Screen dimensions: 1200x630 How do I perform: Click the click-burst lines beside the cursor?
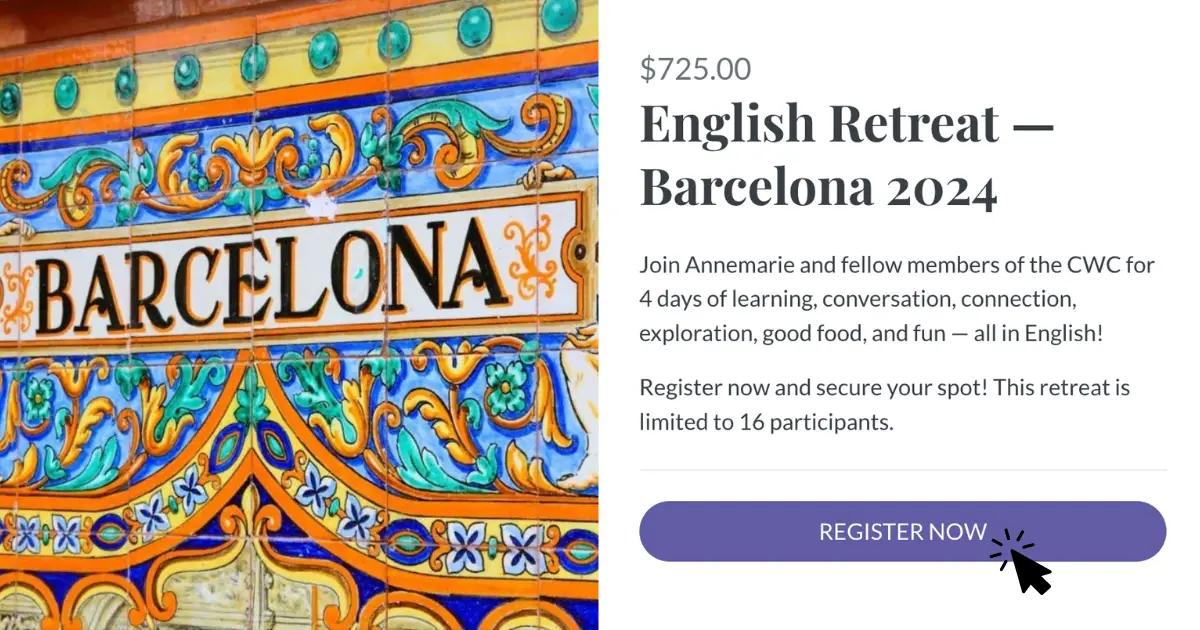(x=1010, y=548)
